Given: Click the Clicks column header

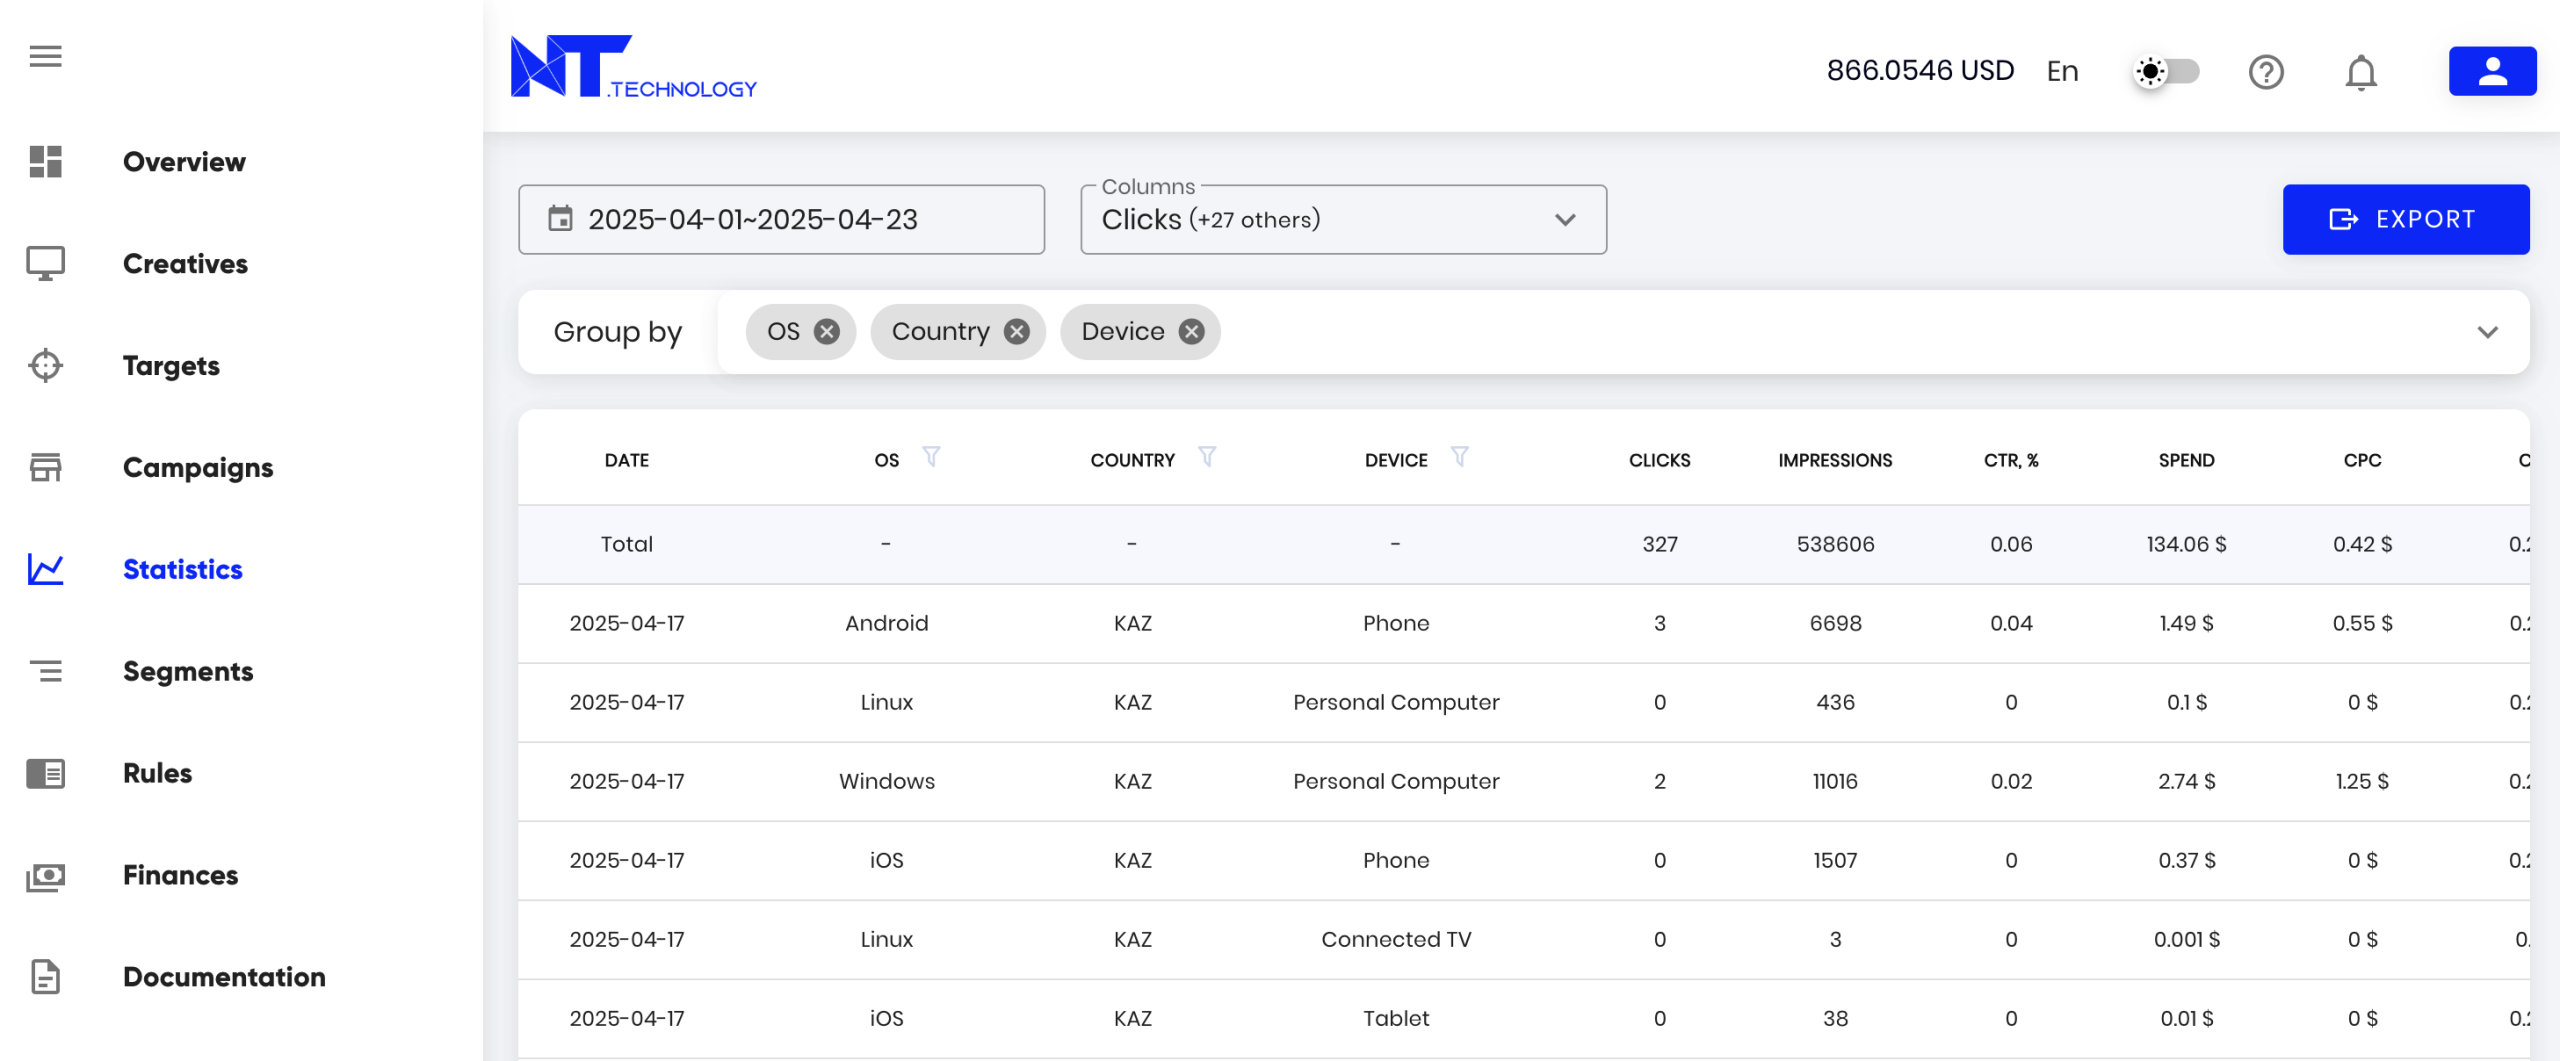Looking at the screenshot, I should tap(1659, 460).
